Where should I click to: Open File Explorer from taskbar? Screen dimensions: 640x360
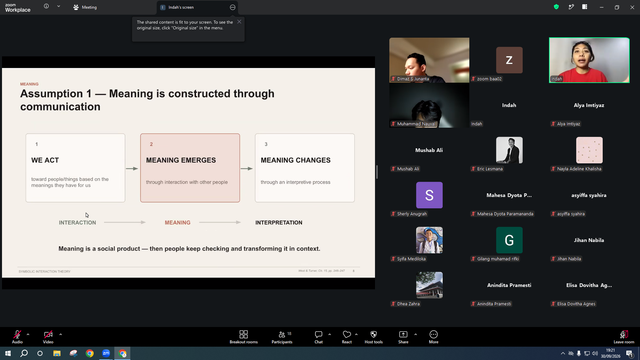pyautogui.click(x=57, y=353)
